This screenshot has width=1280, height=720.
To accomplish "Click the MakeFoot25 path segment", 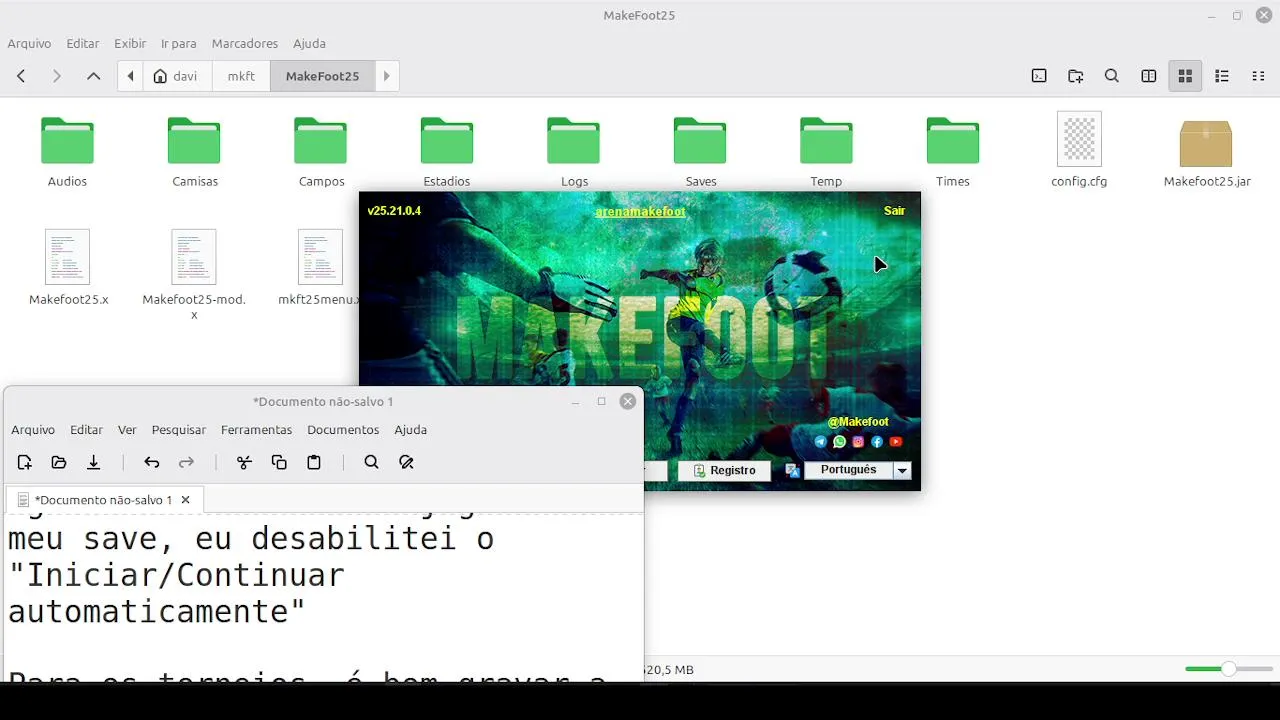I will 322,76.
